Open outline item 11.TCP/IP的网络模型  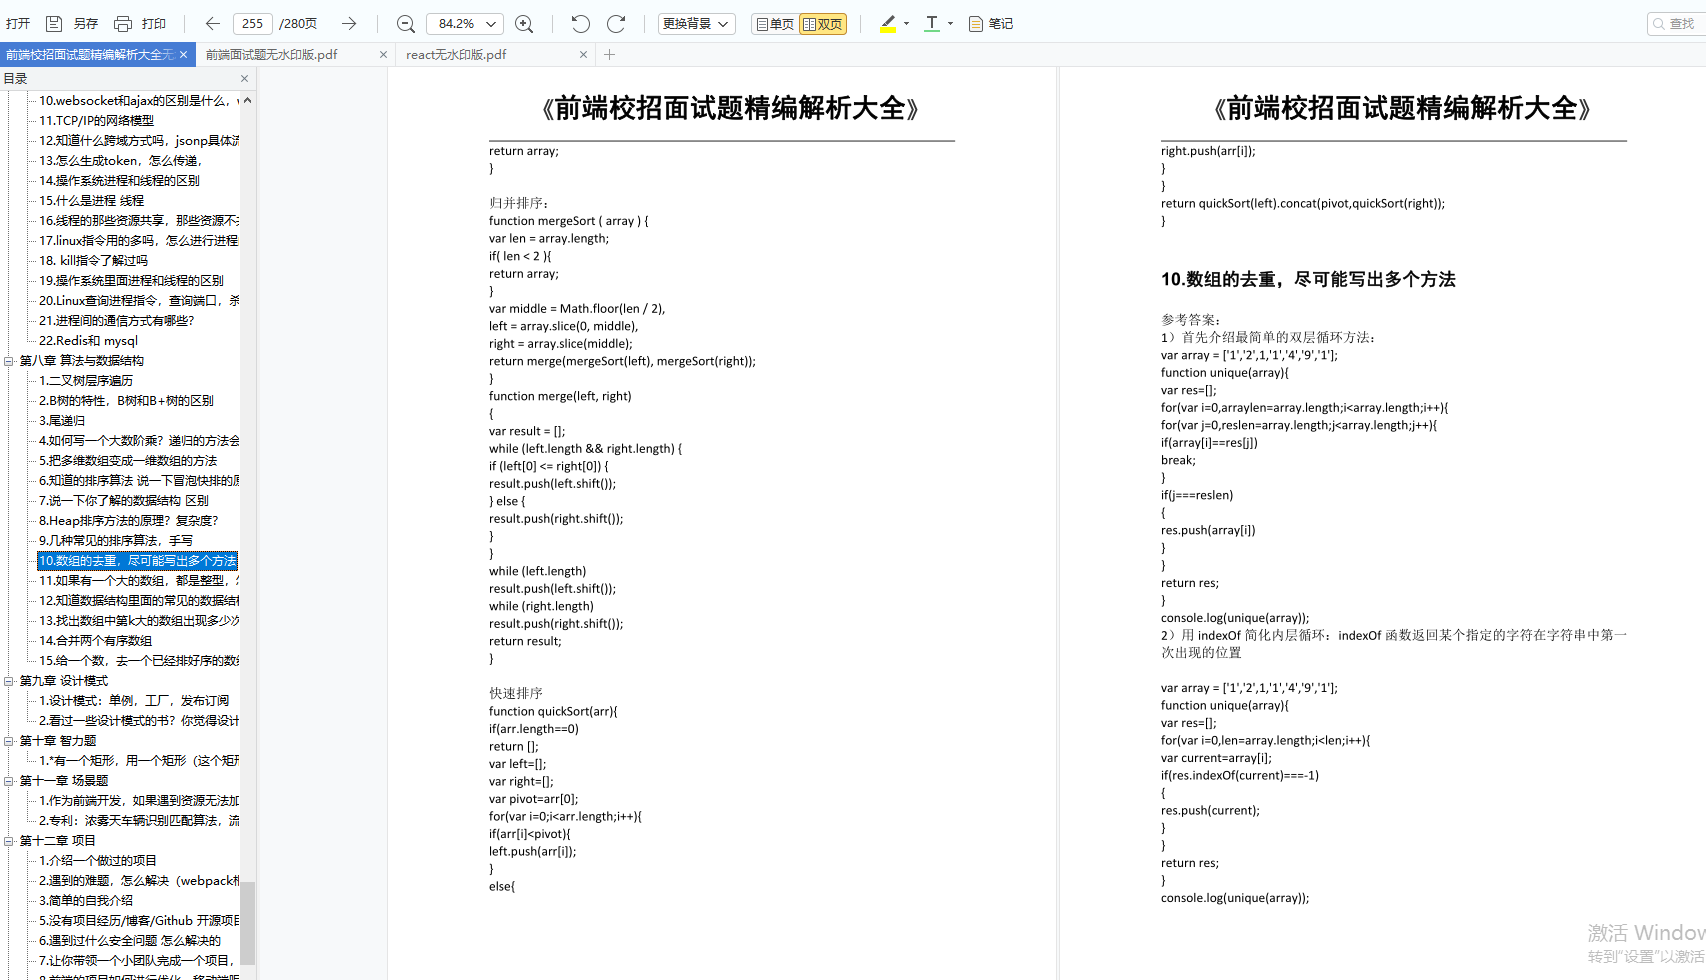[x=96, y=120]
